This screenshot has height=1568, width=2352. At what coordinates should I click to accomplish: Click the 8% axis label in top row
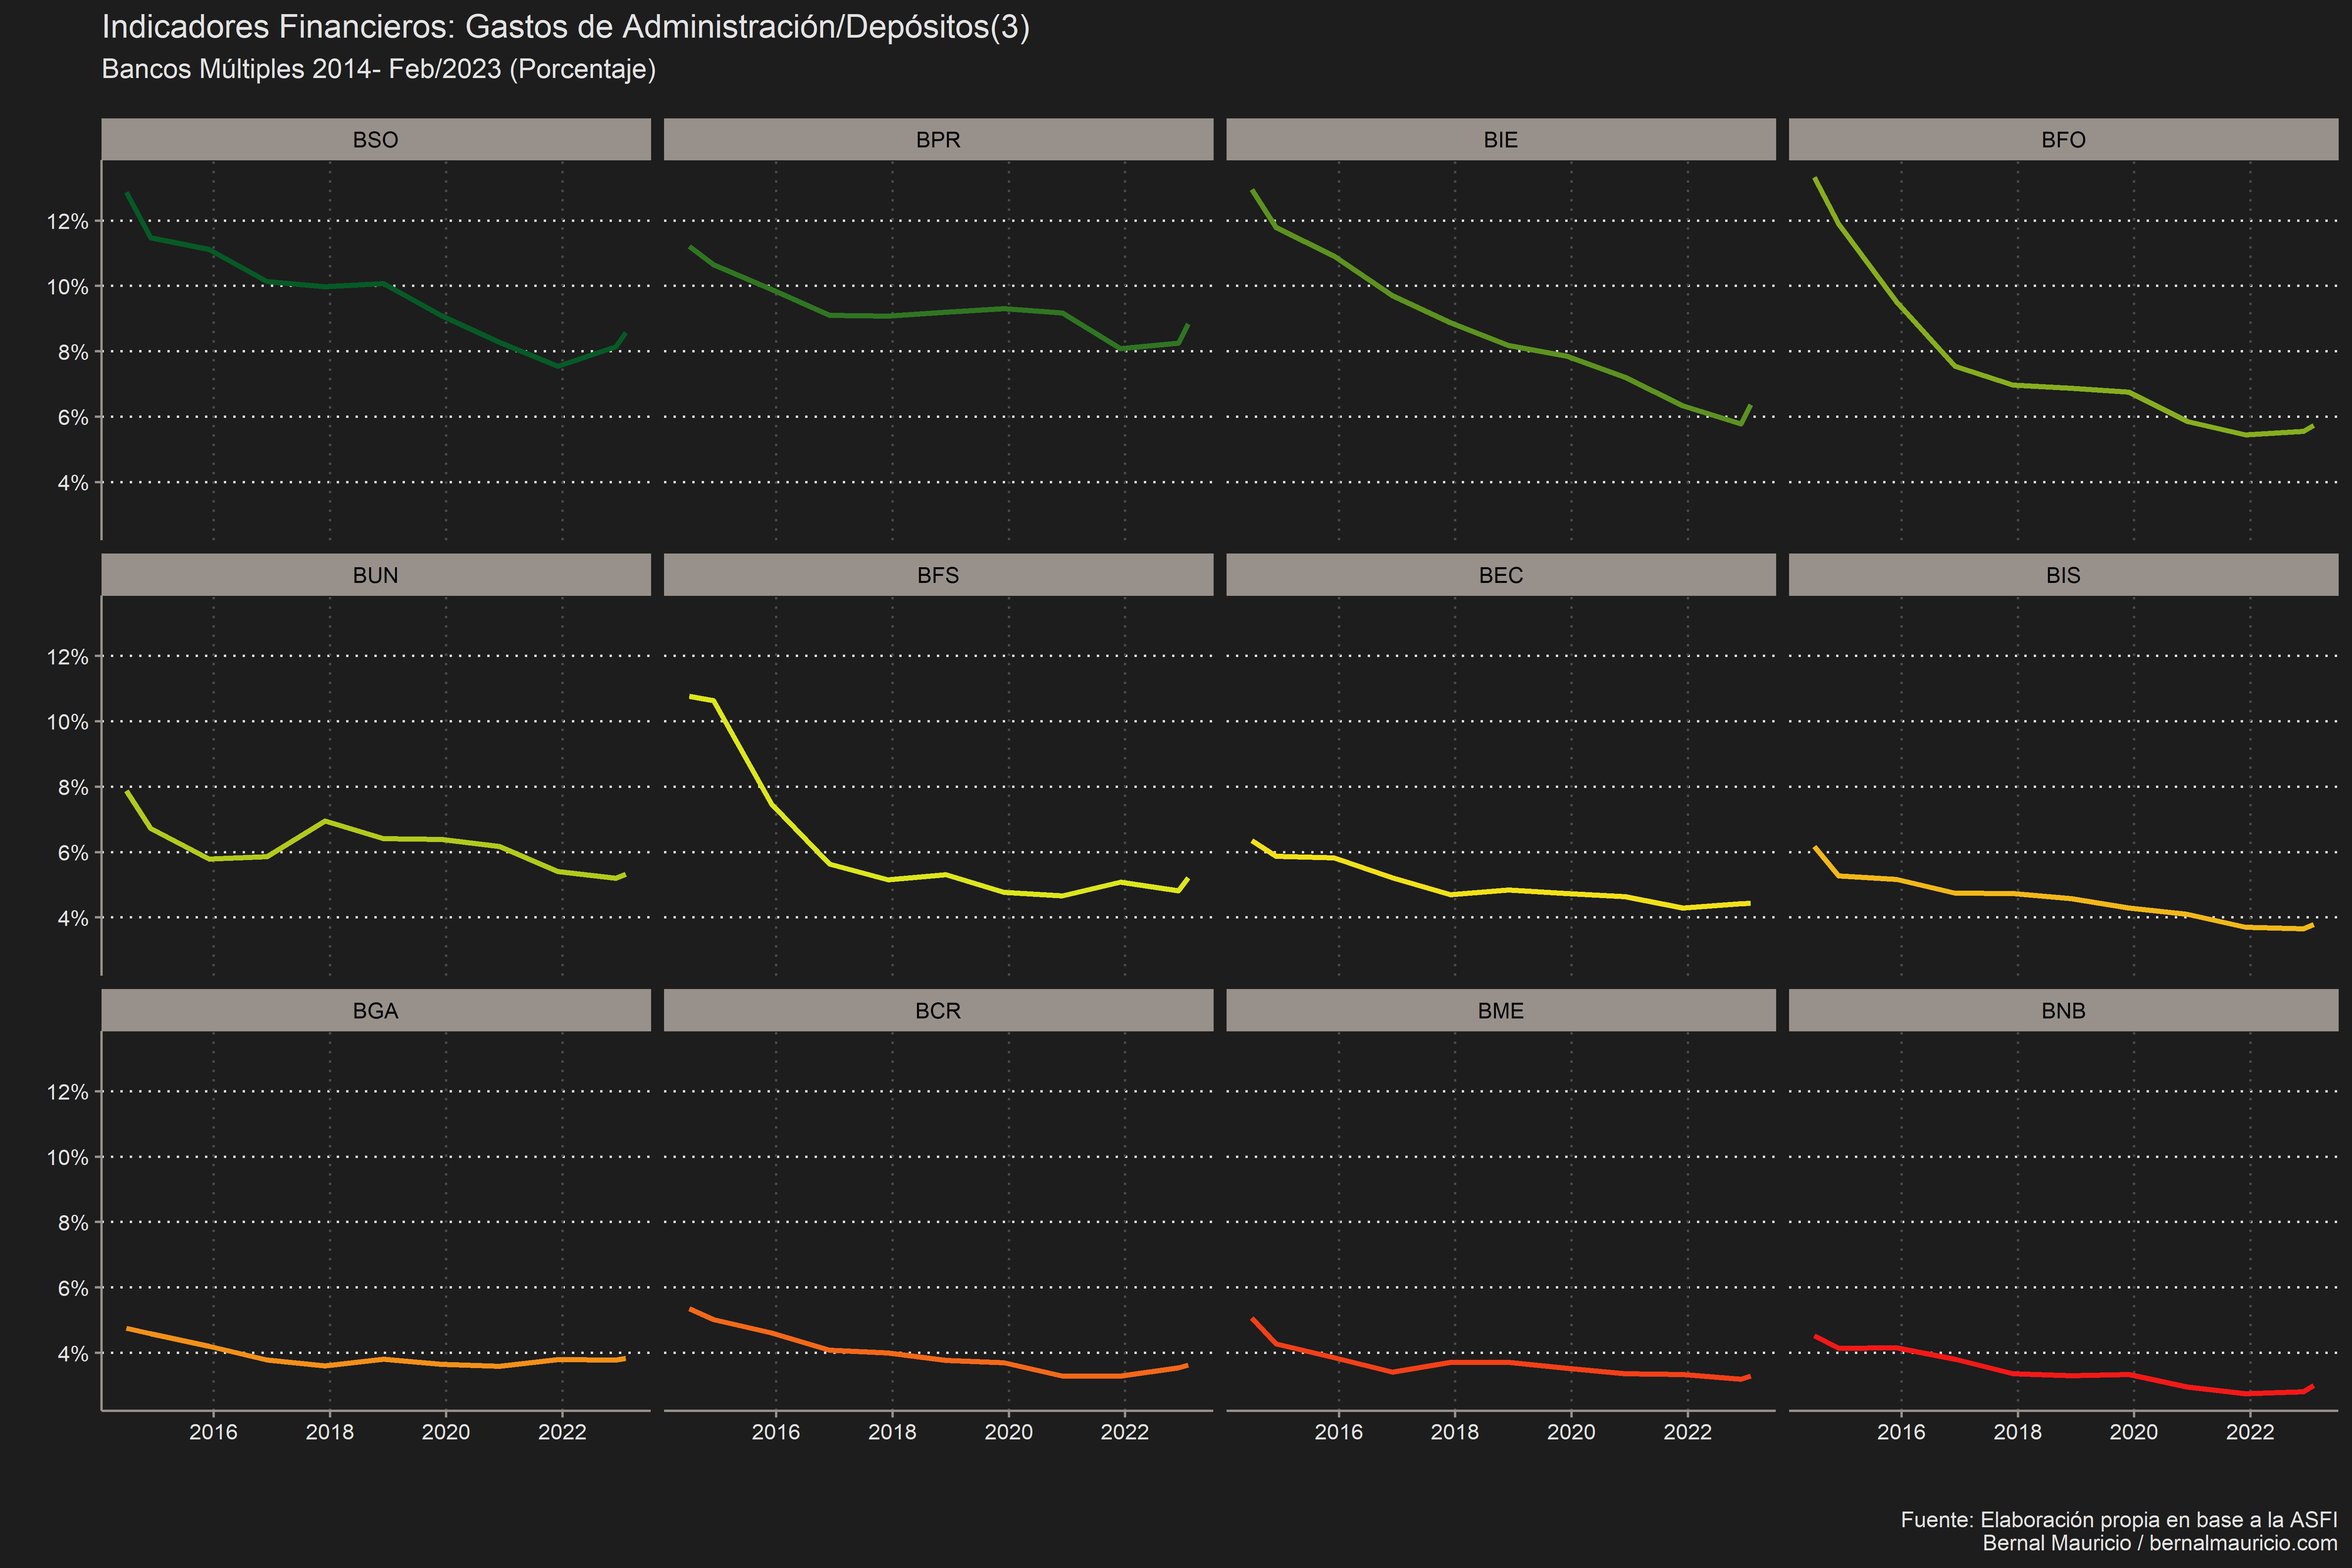[x=73, y=352]
